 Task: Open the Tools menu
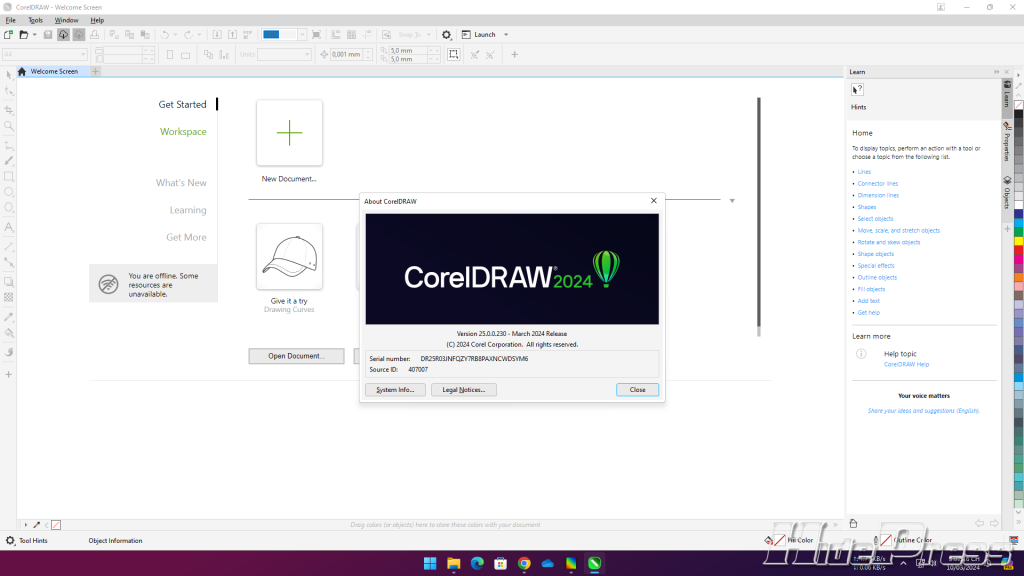[36, 20]
